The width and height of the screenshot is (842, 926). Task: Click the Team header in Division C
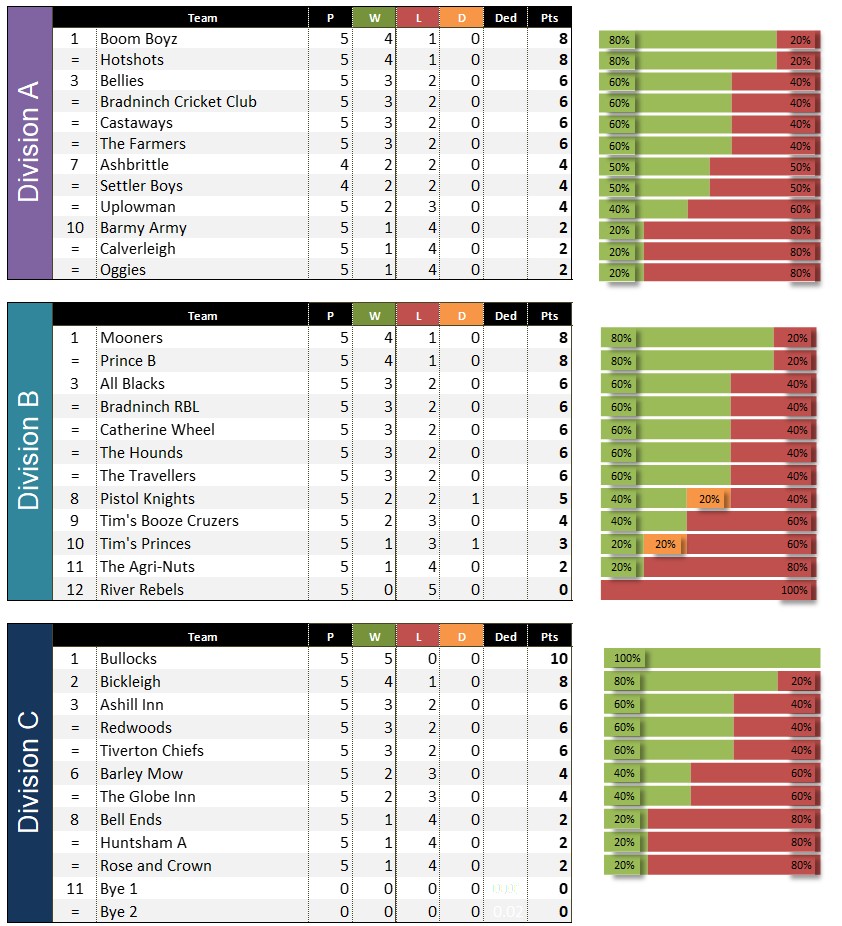[x=202, y=637]
